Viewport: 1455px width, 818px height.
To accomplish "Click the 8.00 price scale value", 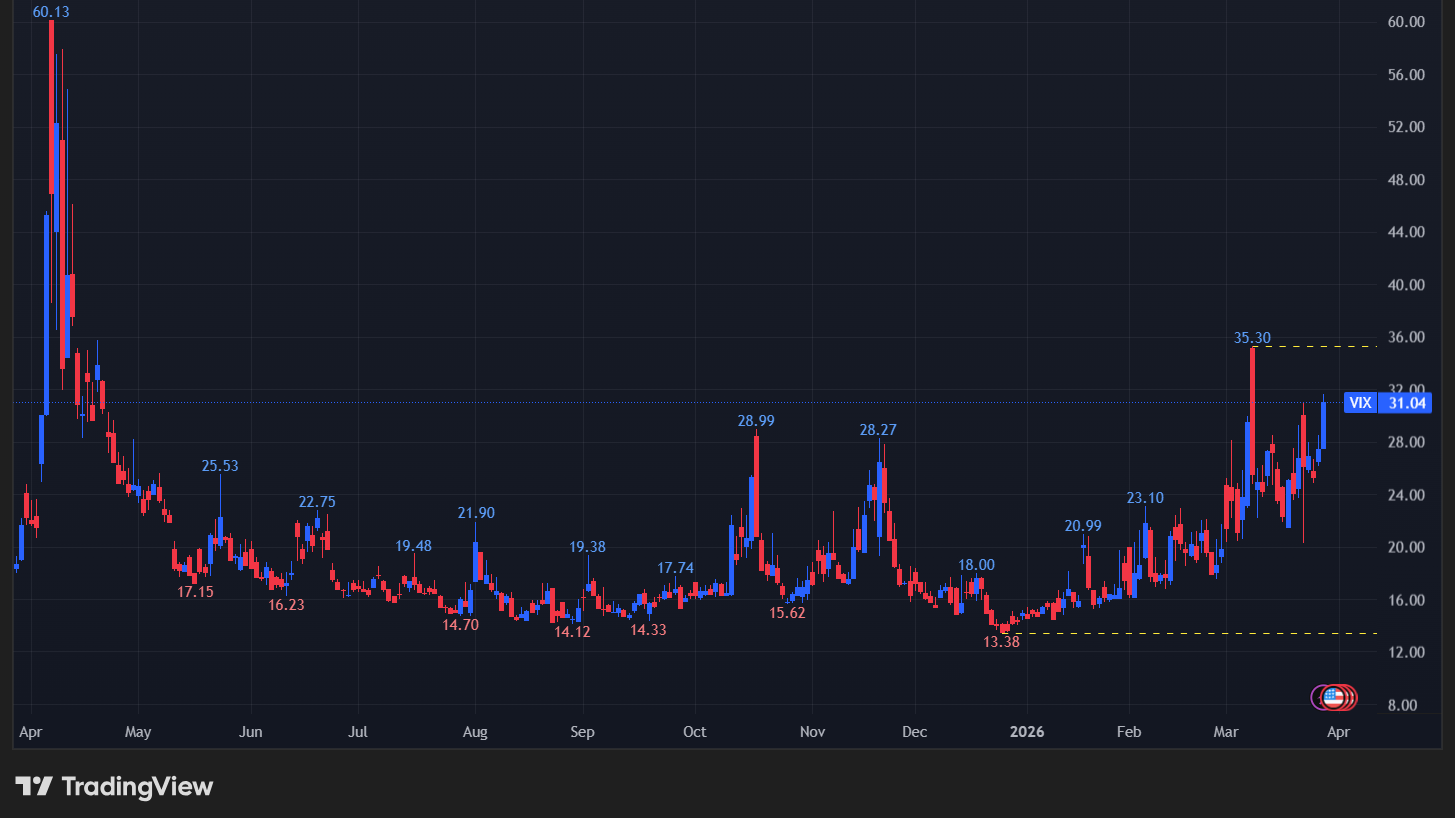I will click(1406, 705).
